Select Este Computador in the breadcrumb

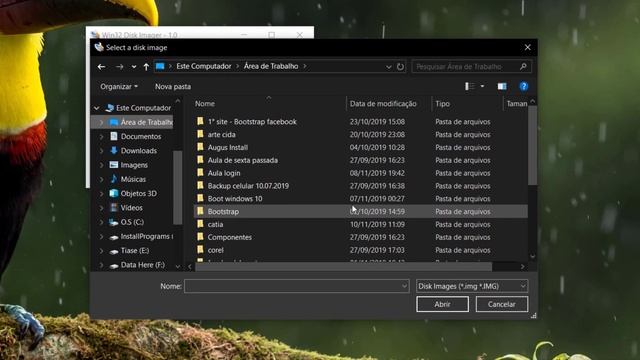click(x=204, y=66)
